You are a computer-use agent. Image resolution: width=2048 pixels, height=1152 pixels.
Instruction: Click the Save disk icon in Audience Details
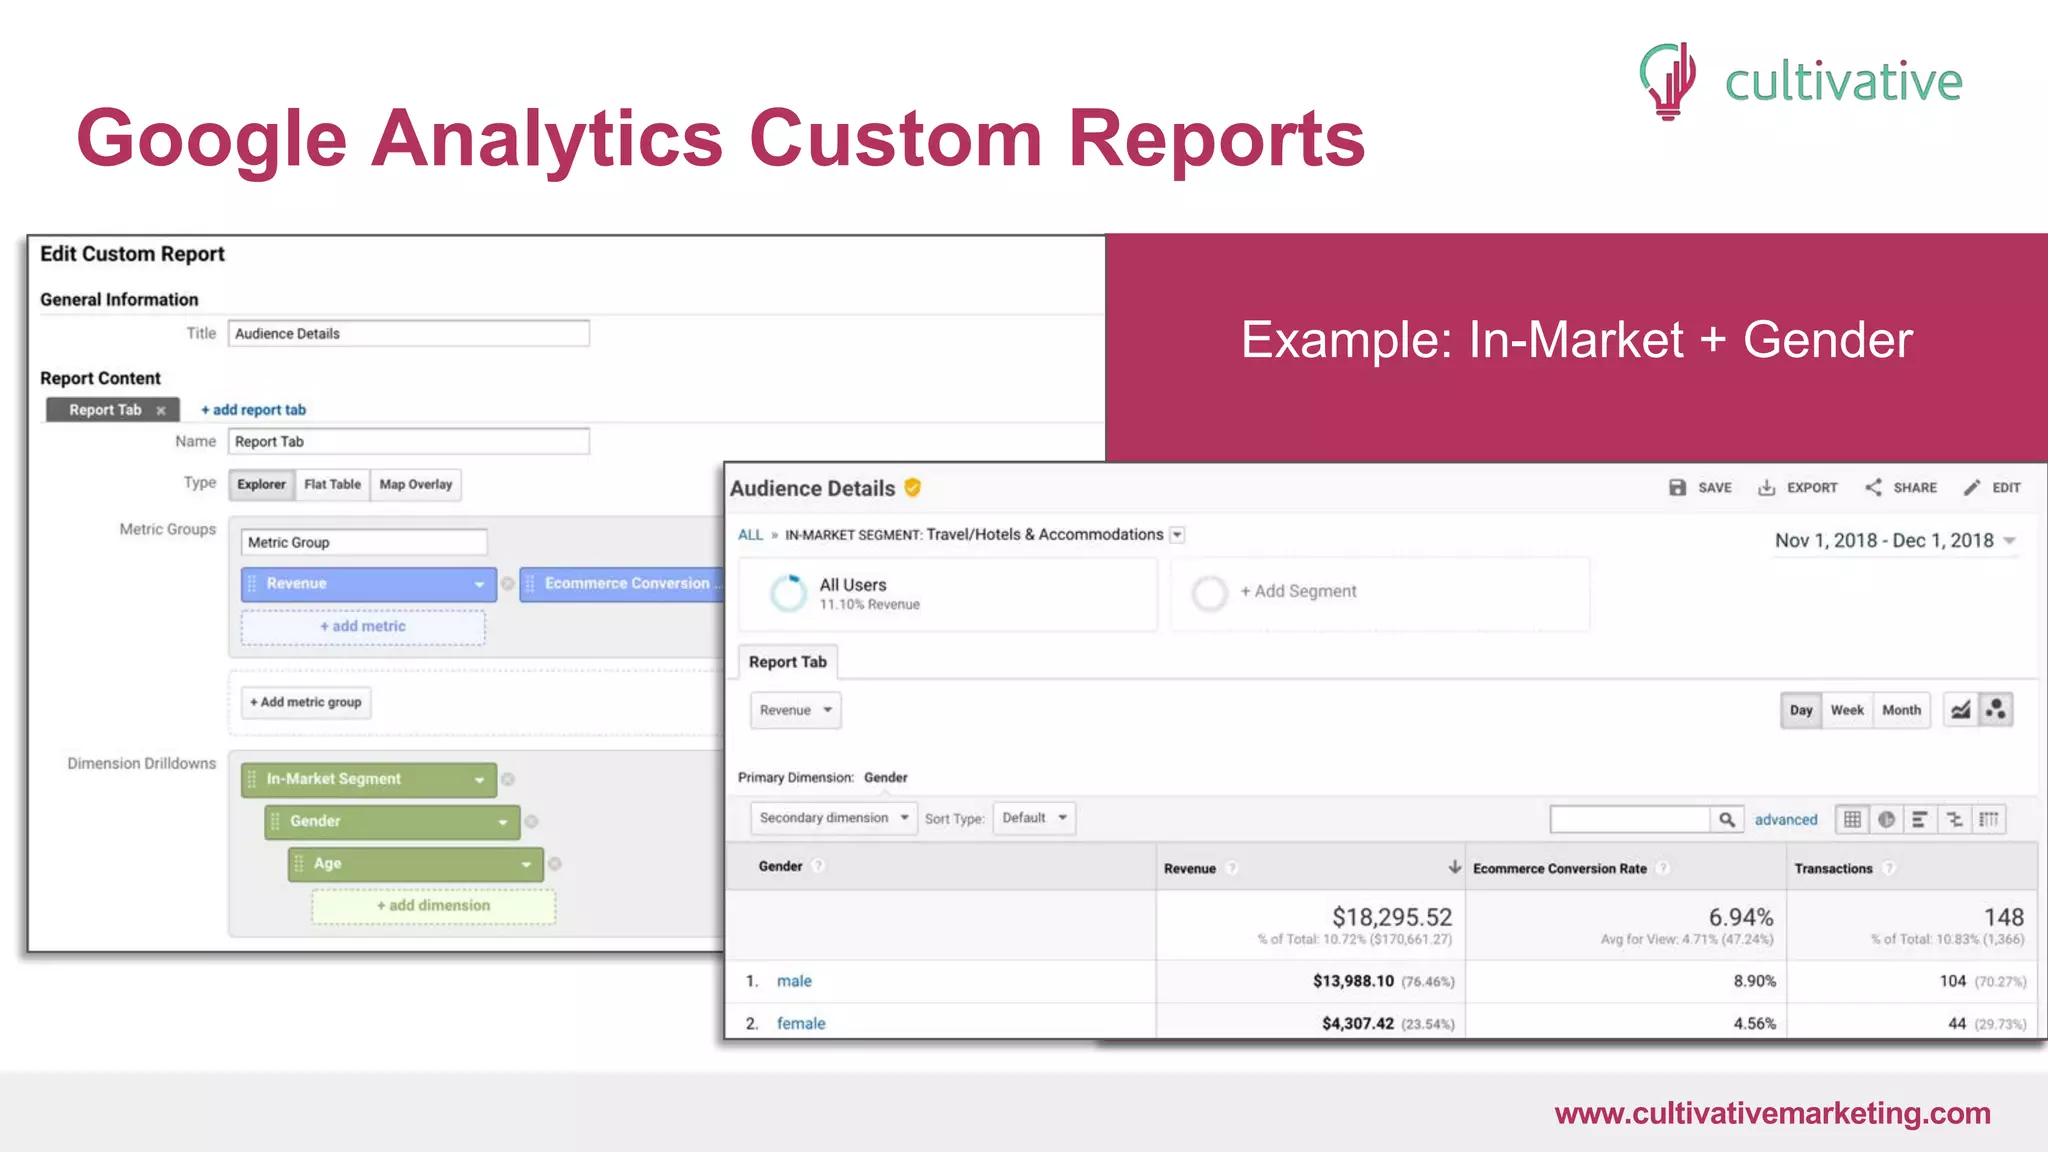coord(1677,487)
